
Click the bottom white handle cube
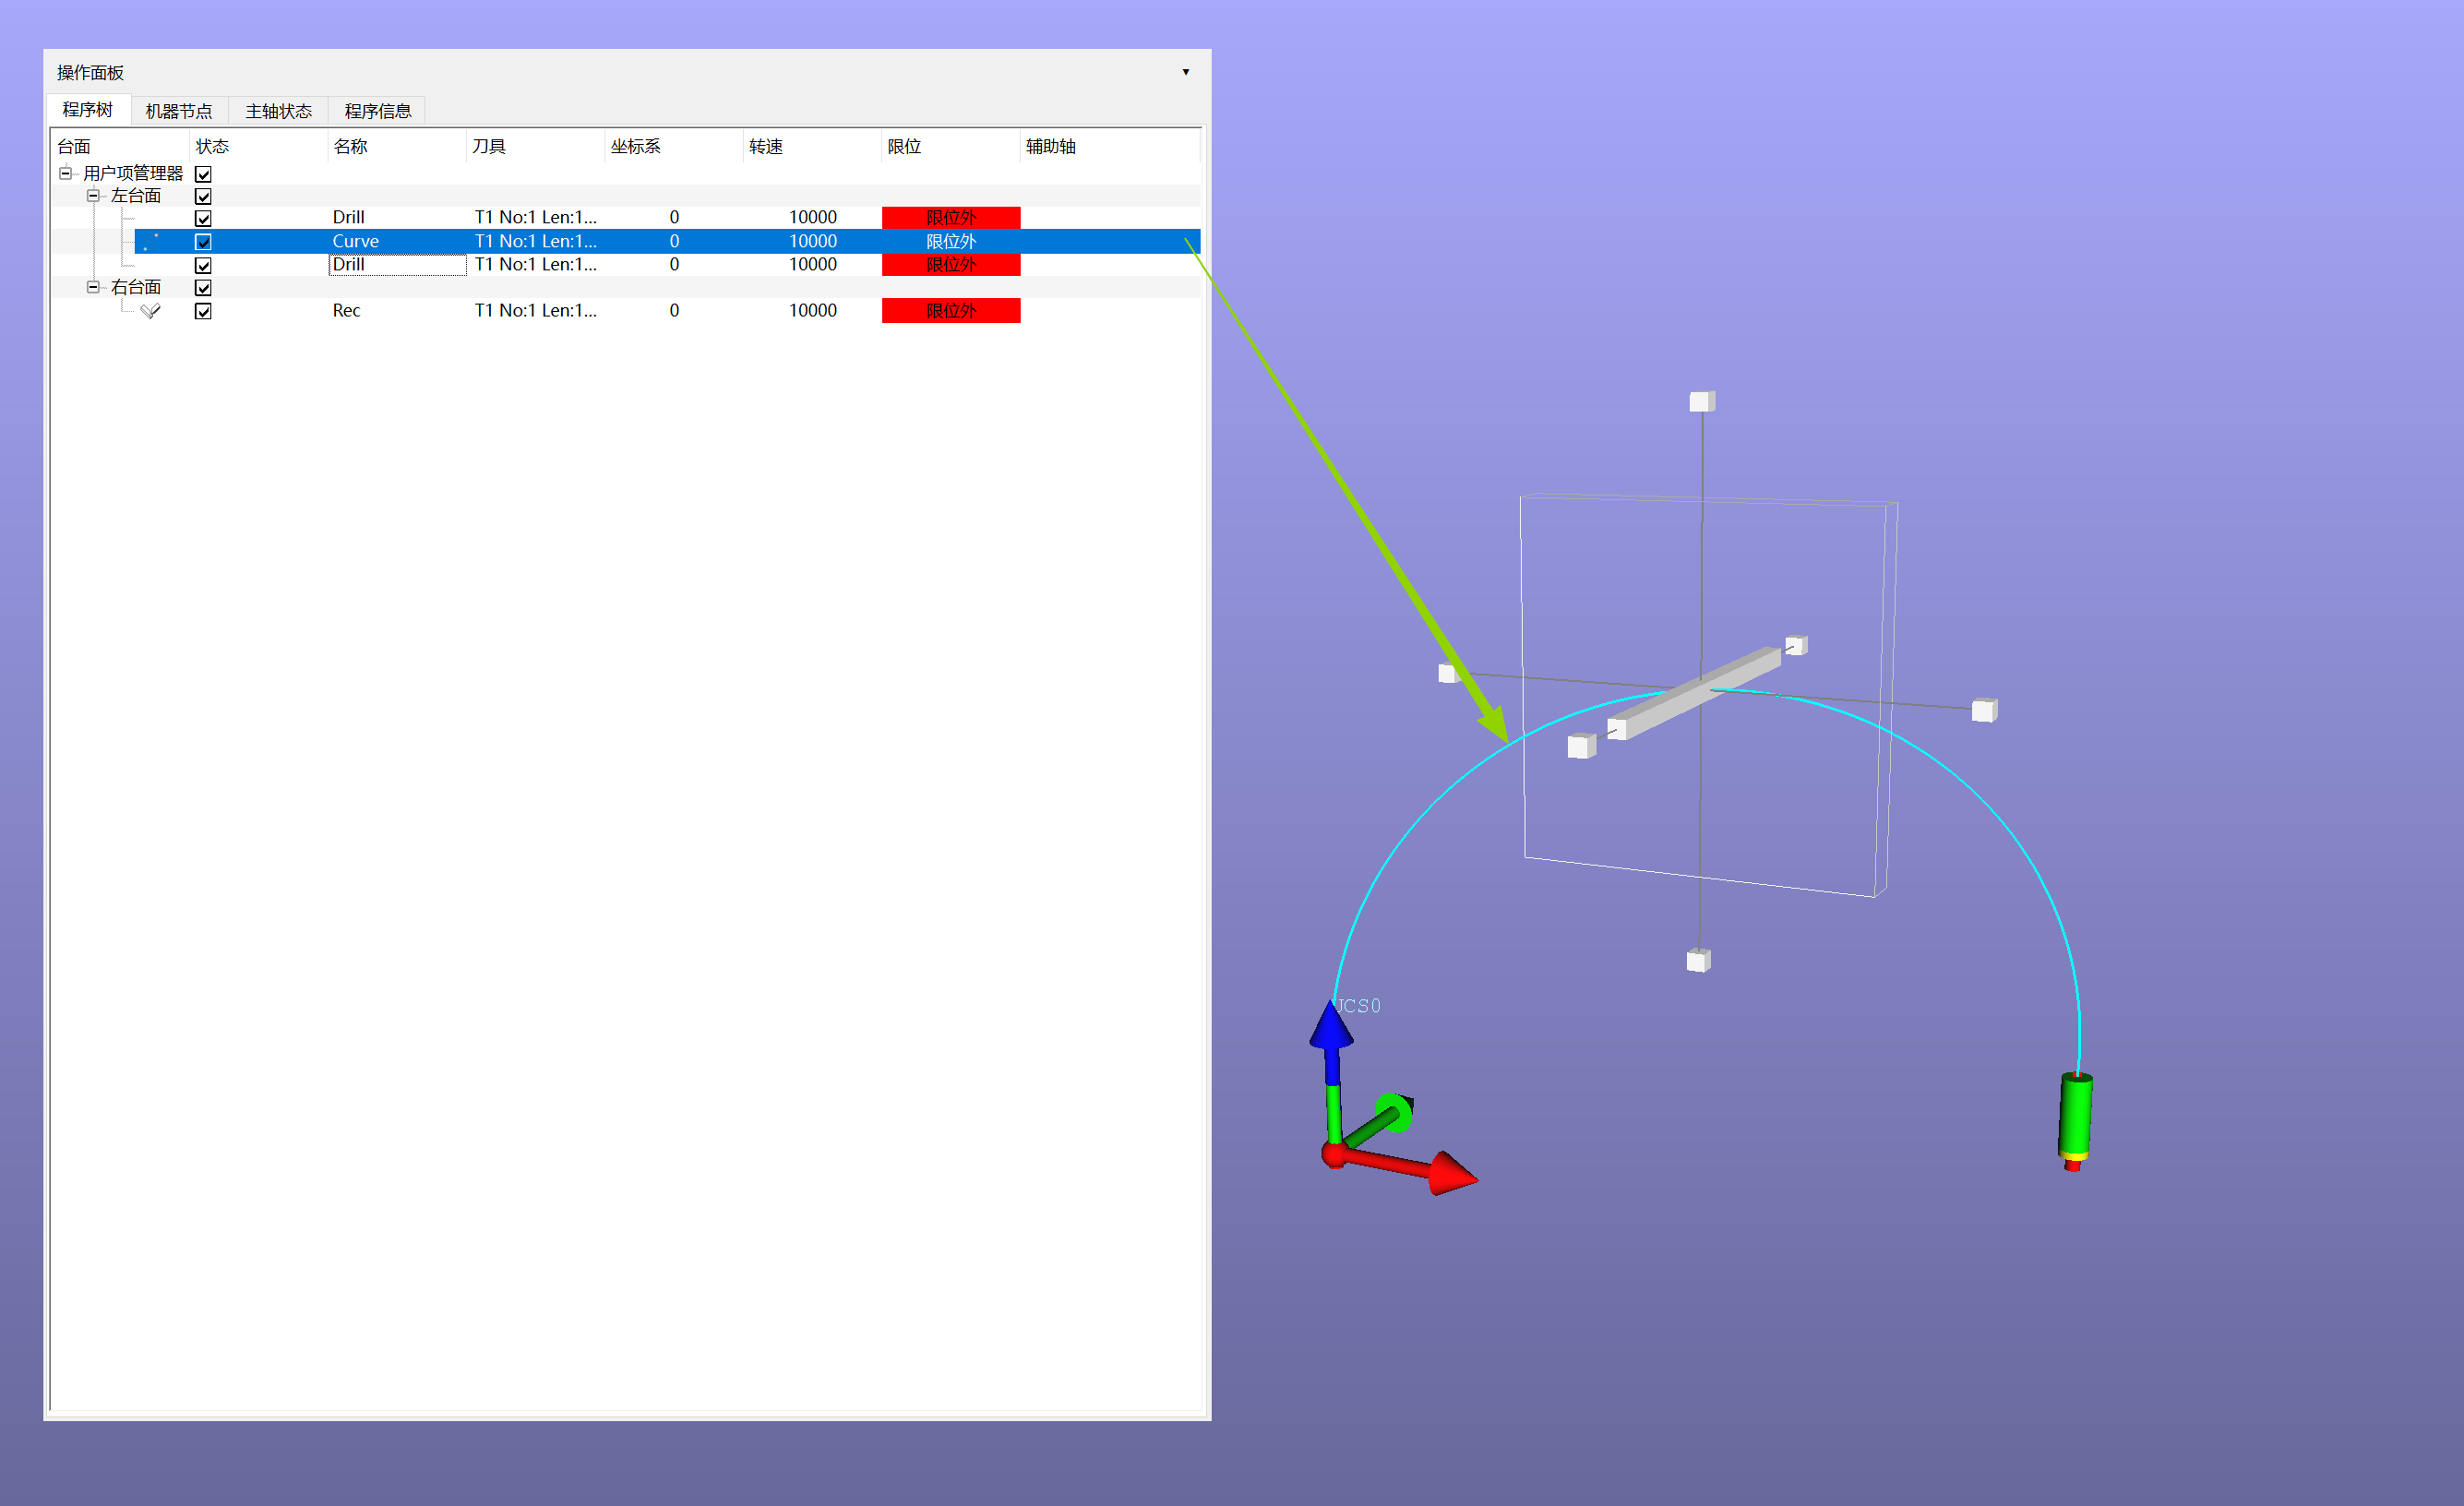1698,961
